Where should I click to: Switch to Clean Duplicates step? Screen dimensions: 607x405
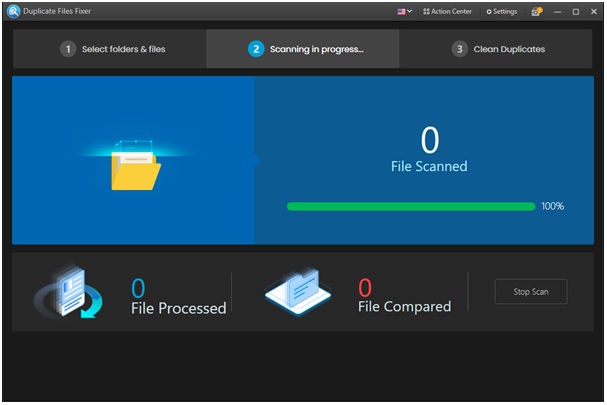click(x=496, y=49)
